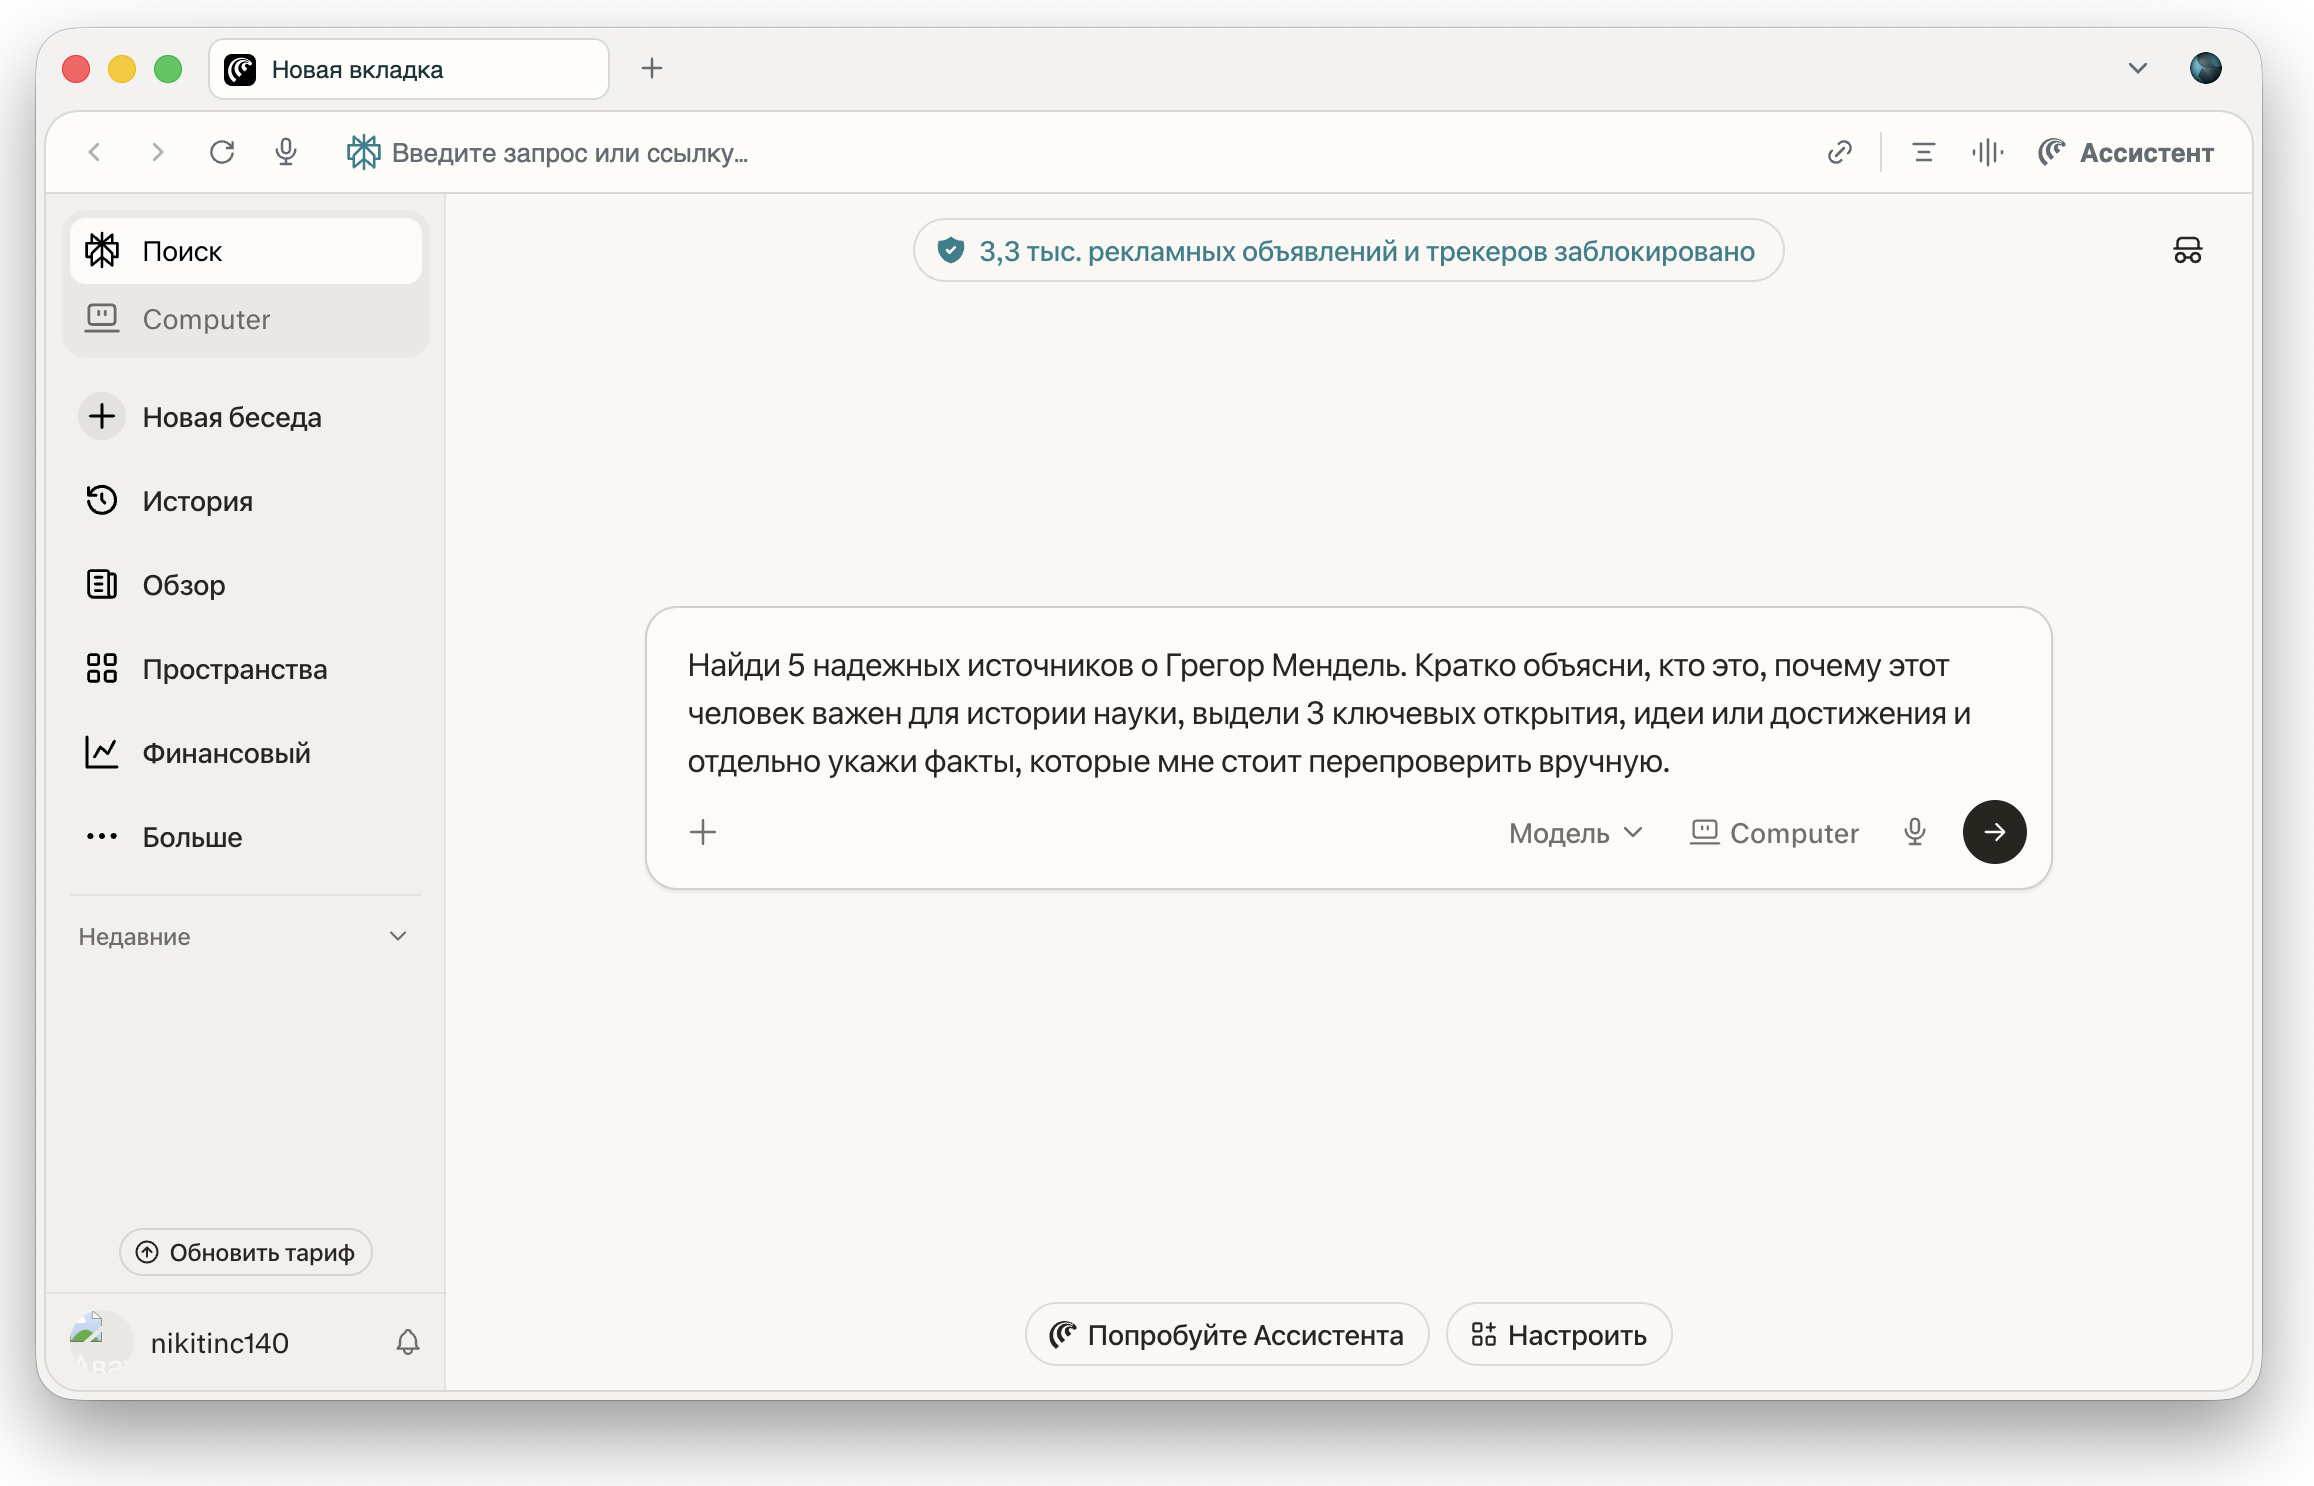
Task: Open notifications bell
Action: coord(408,1342)
